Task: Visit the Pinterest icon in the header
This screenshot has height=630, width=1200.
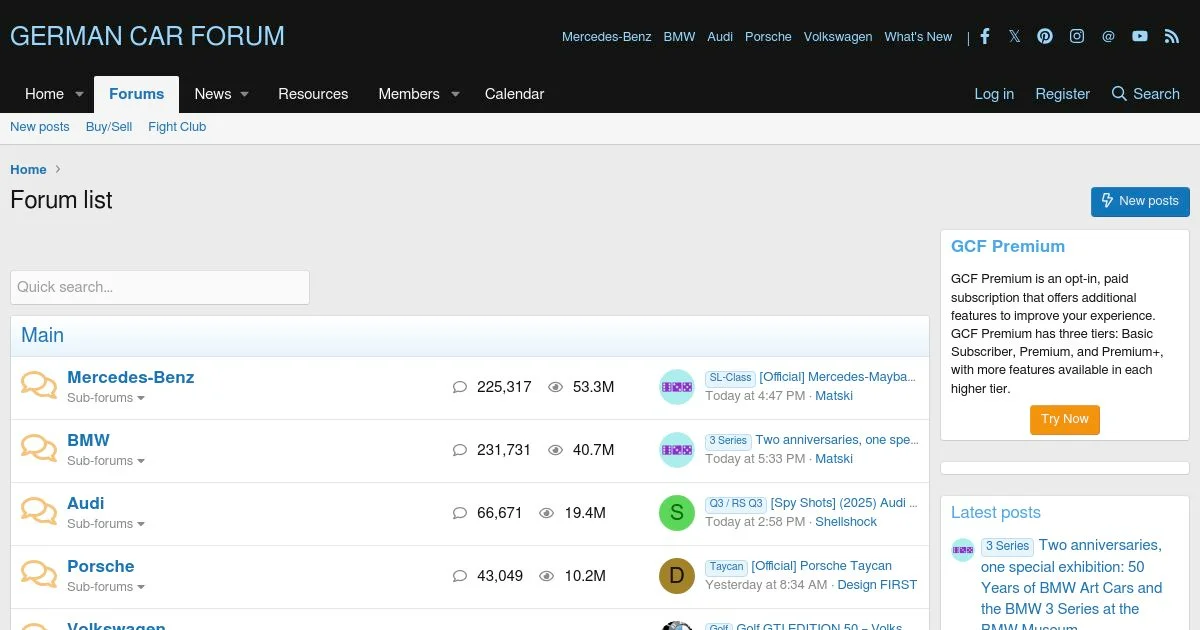Action: click(1045, 36)
